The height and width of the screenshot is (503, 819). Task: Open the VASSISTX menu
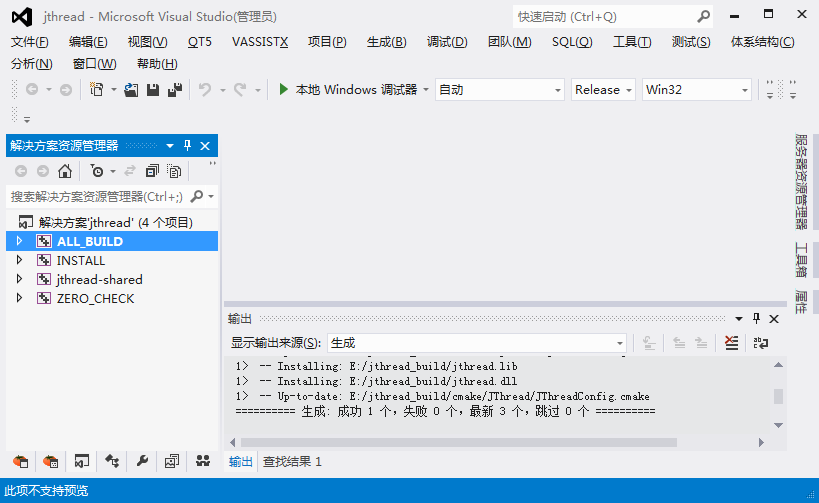(260, 42)
